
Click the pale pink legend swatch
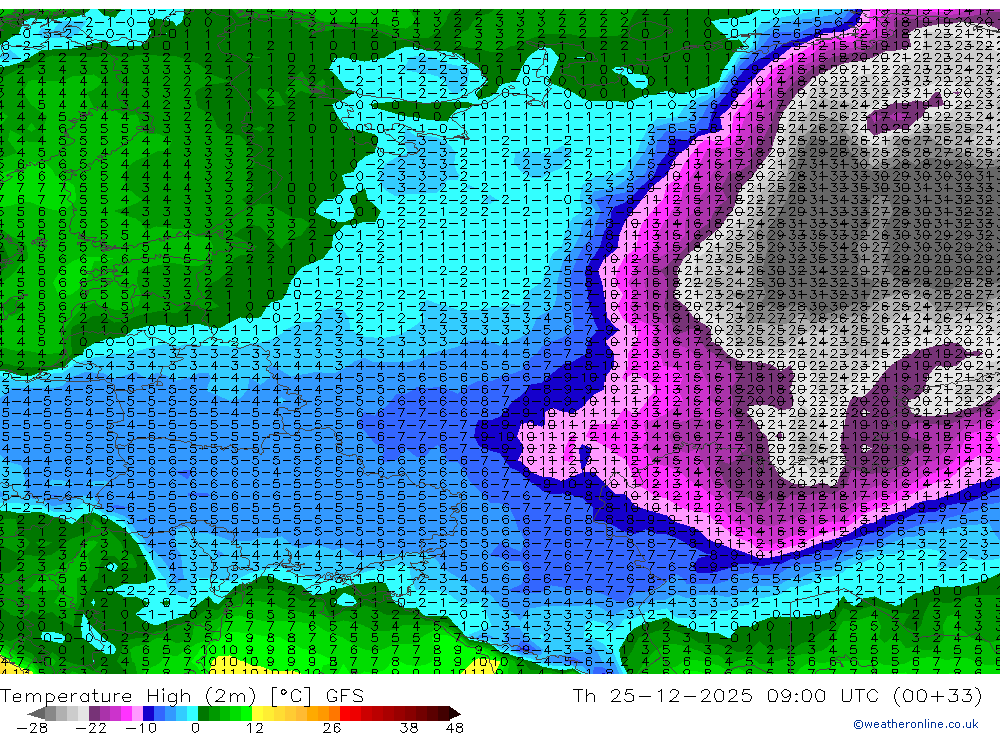tap(137, 713)
